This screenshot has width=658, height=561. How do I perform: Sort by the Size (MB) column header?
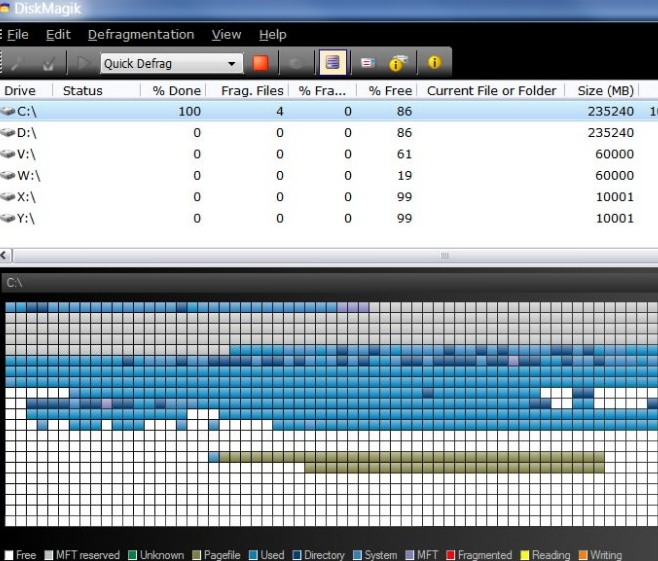pyautogui.click(x=602, y=91)
